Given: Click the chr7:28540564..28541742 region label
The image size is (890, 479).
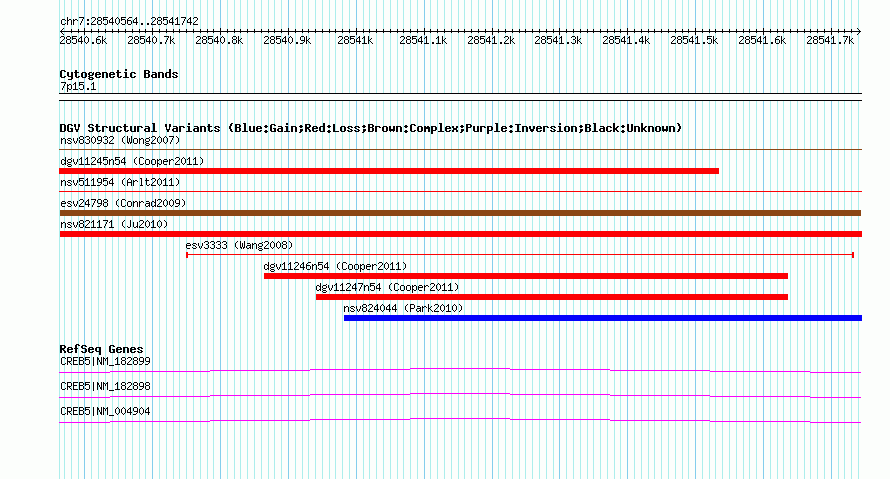Looking at the screenshot, I should pyautogui.click(x=129, y=21).
